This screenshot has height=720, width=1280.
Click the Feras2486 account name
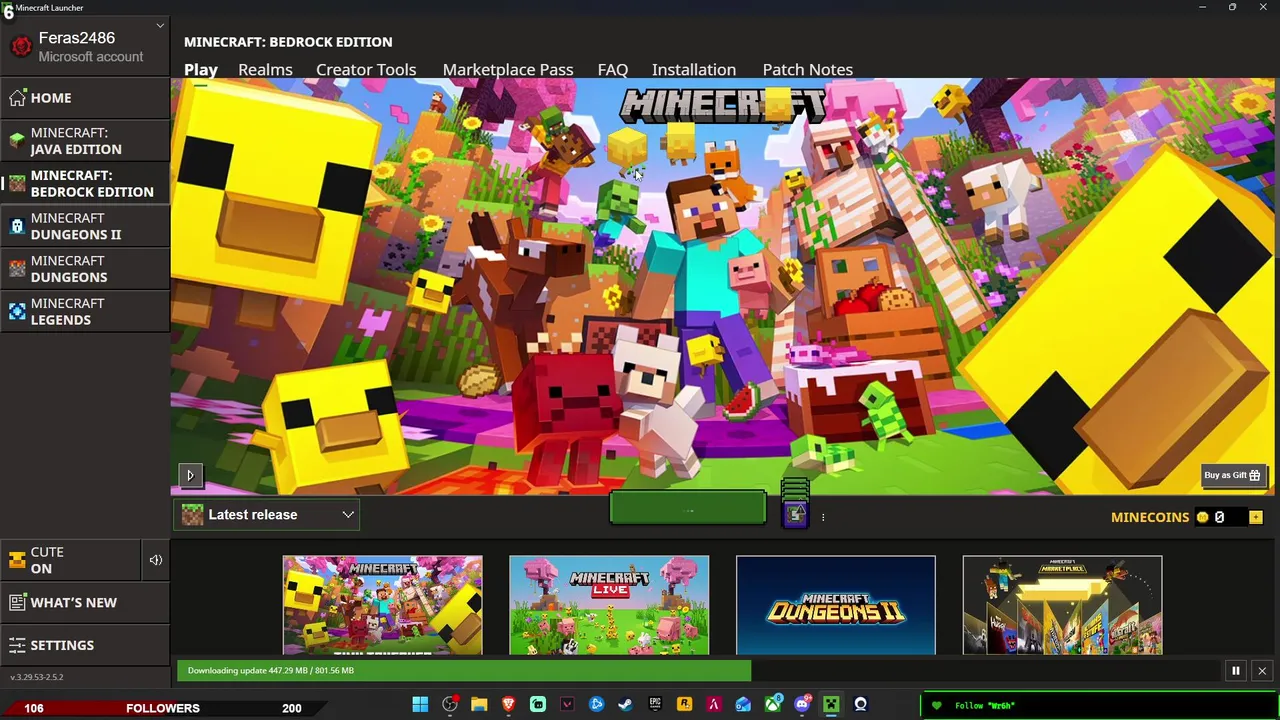coord(76,38)
